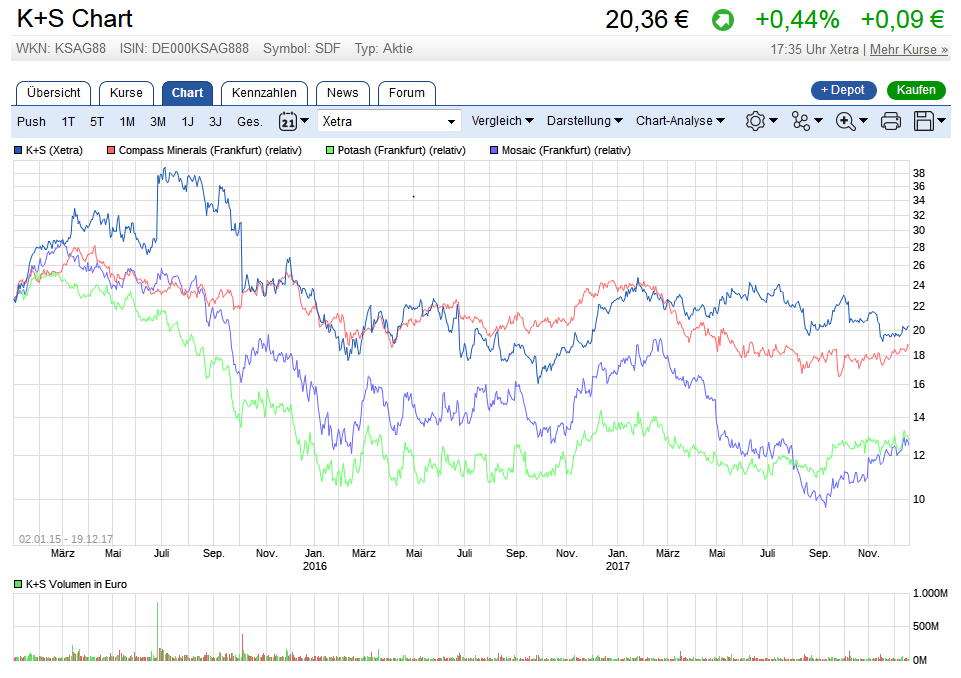The image size is (961, 678).
Task: Expand the Chart-Analyse dropdown
Action: [680, 121]
